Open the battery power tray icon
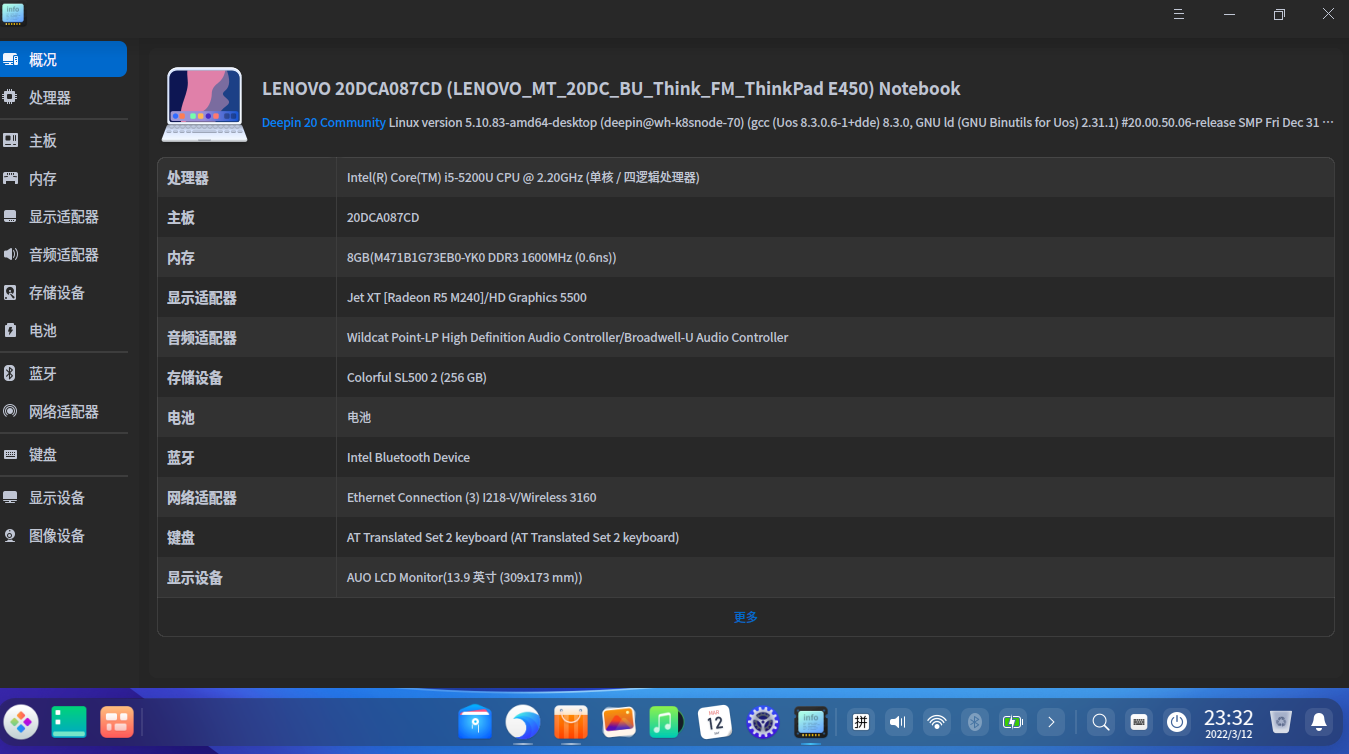 pyautogui.click(x=1013, y=721)
